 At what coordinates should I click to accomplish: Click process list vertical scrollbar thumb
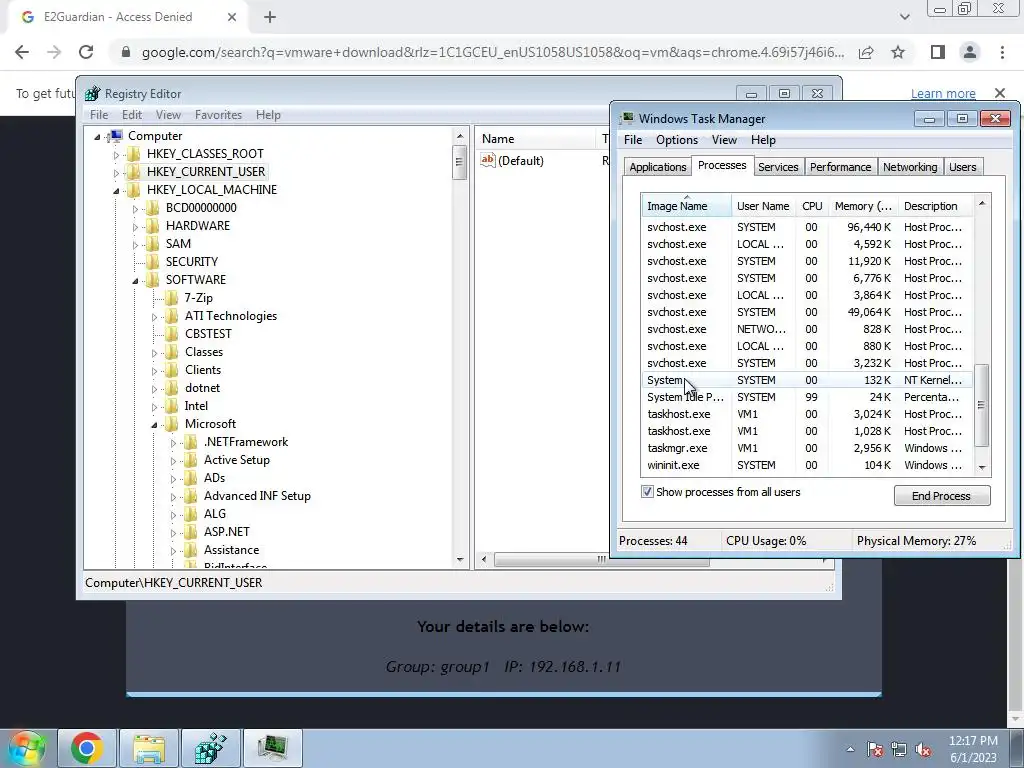pos(981,405)
